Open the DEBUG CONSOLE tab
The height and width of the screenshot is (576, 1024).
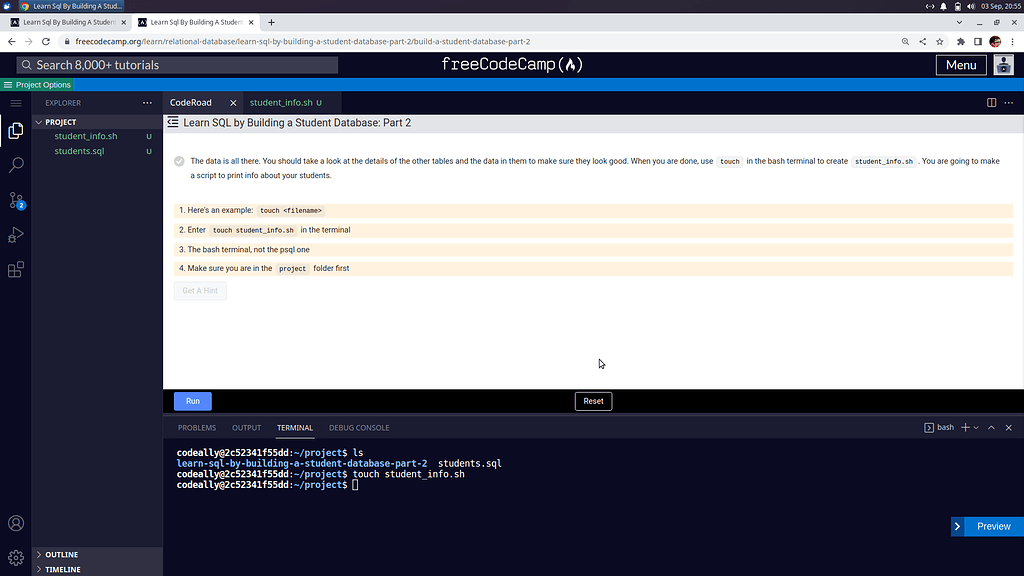coord(359,427)
